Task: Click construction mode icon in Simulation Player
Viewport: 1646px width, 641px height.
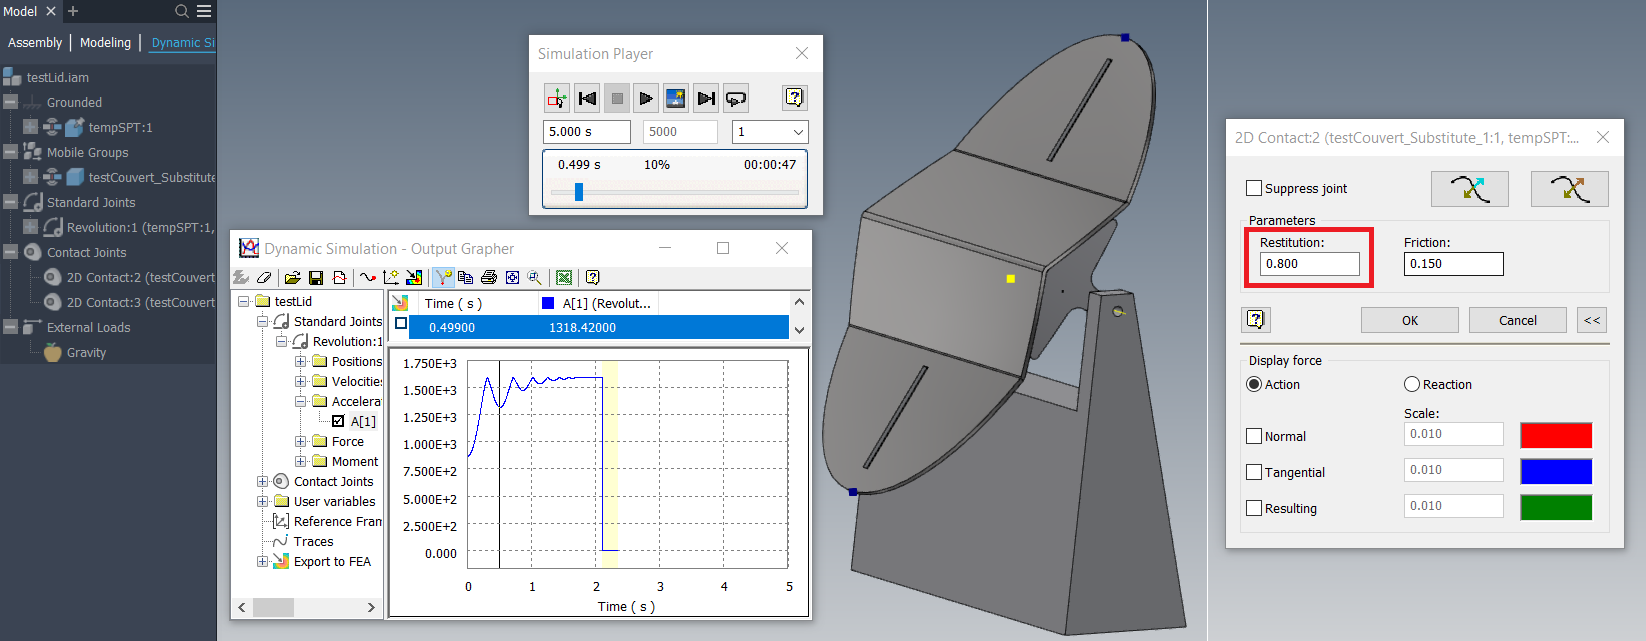Action: point(557,98)
